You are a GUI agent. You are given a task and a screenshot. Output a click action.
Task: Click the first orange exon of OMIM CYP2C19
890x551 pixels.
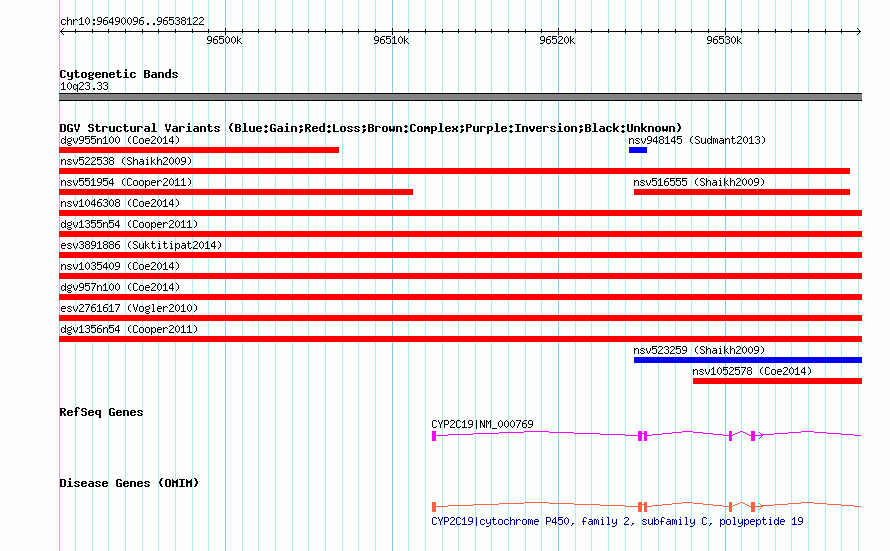tap(434, 507)
